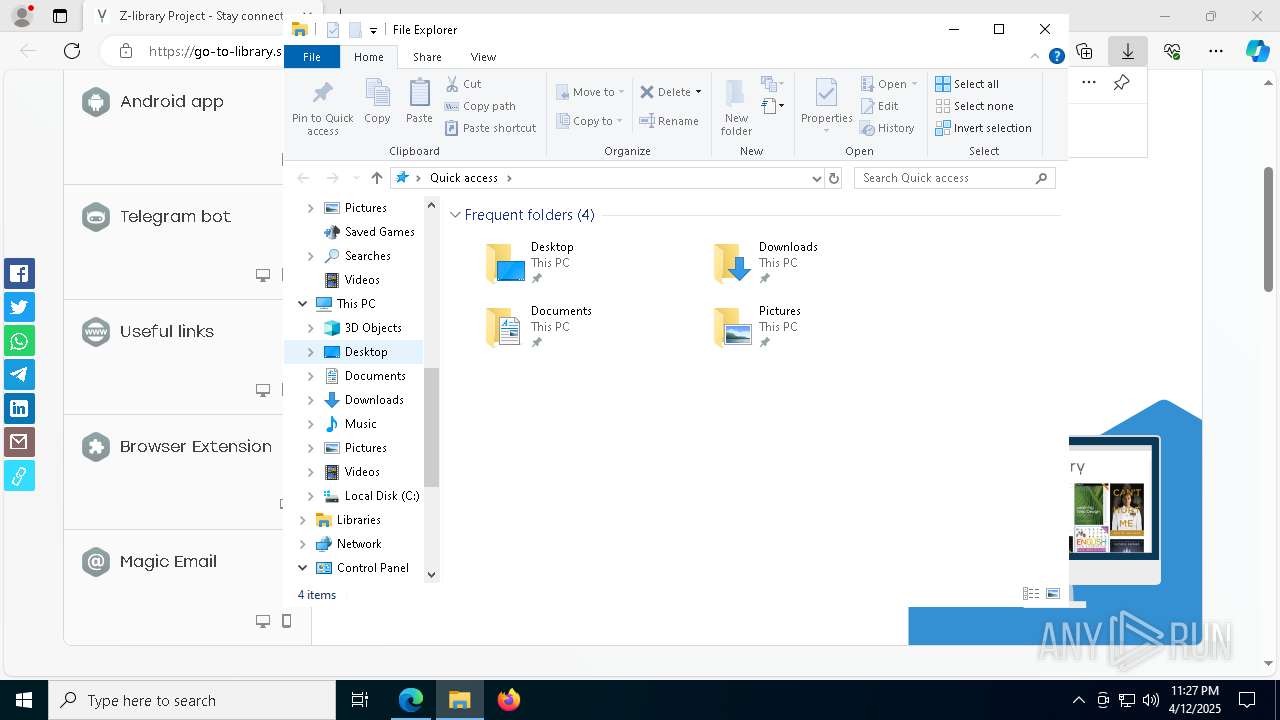Expand the Searches tree node
Viewport: 1280px width, 720px height.
tap(311, 256)
